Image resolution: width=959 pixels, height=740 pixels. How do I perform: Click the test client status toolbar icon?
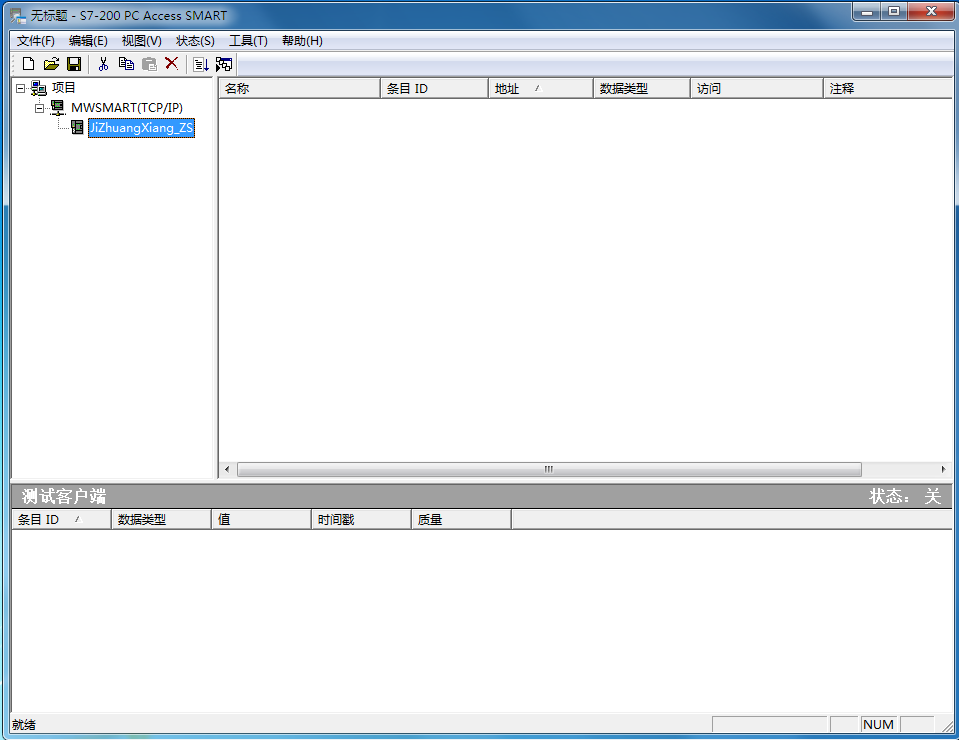224,64
